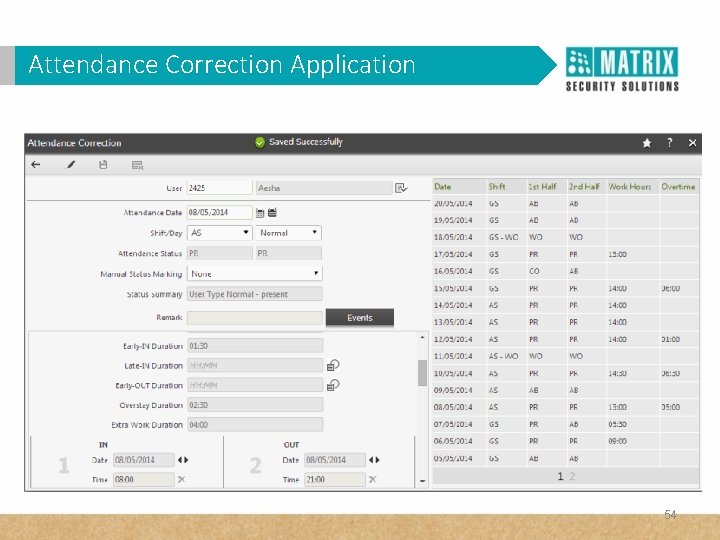Select the 15/05/2014 row
This screenshot has height=540, width=720.
(566, 288)
